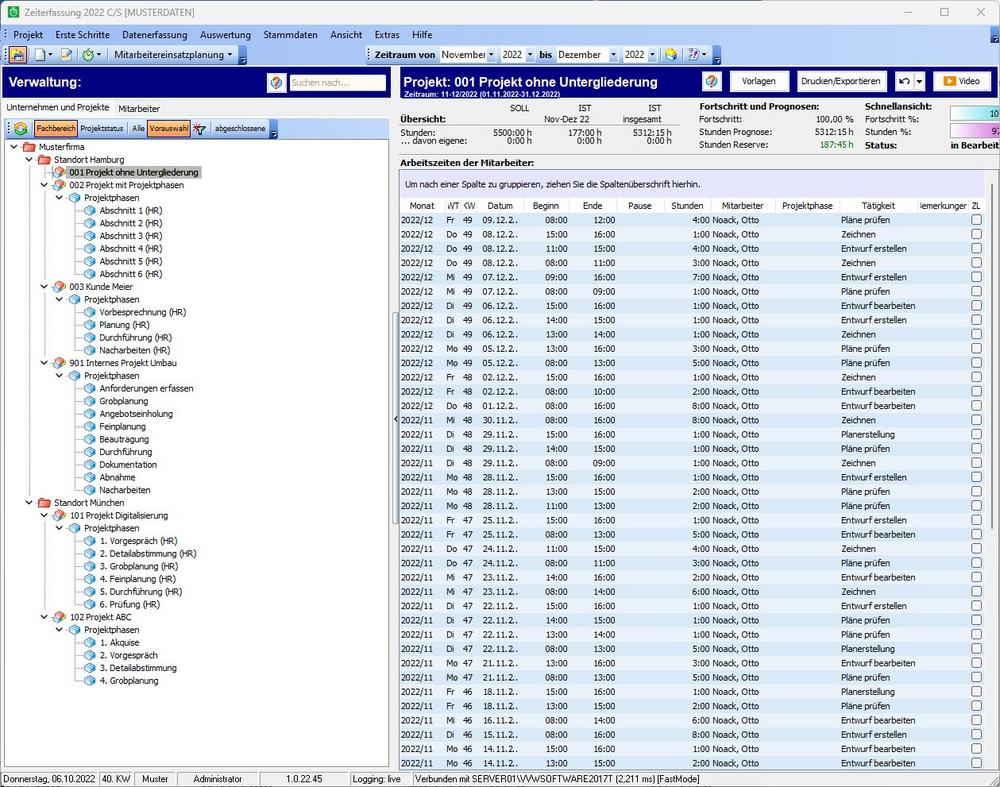This screenshot has width=1000, height=787.
Task: Click the Vorlagen button
Action: click(x=759, y=82)
